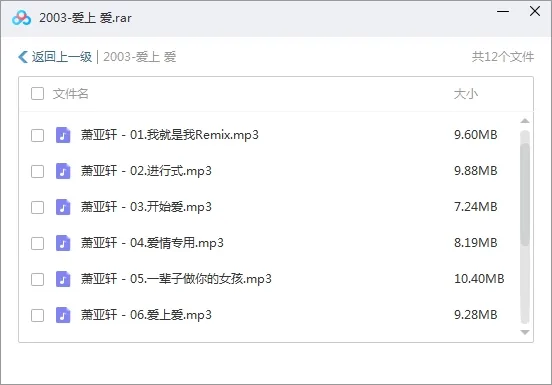Click the music file icon for 02.进行式.mp3

click(x=63, y=171)
